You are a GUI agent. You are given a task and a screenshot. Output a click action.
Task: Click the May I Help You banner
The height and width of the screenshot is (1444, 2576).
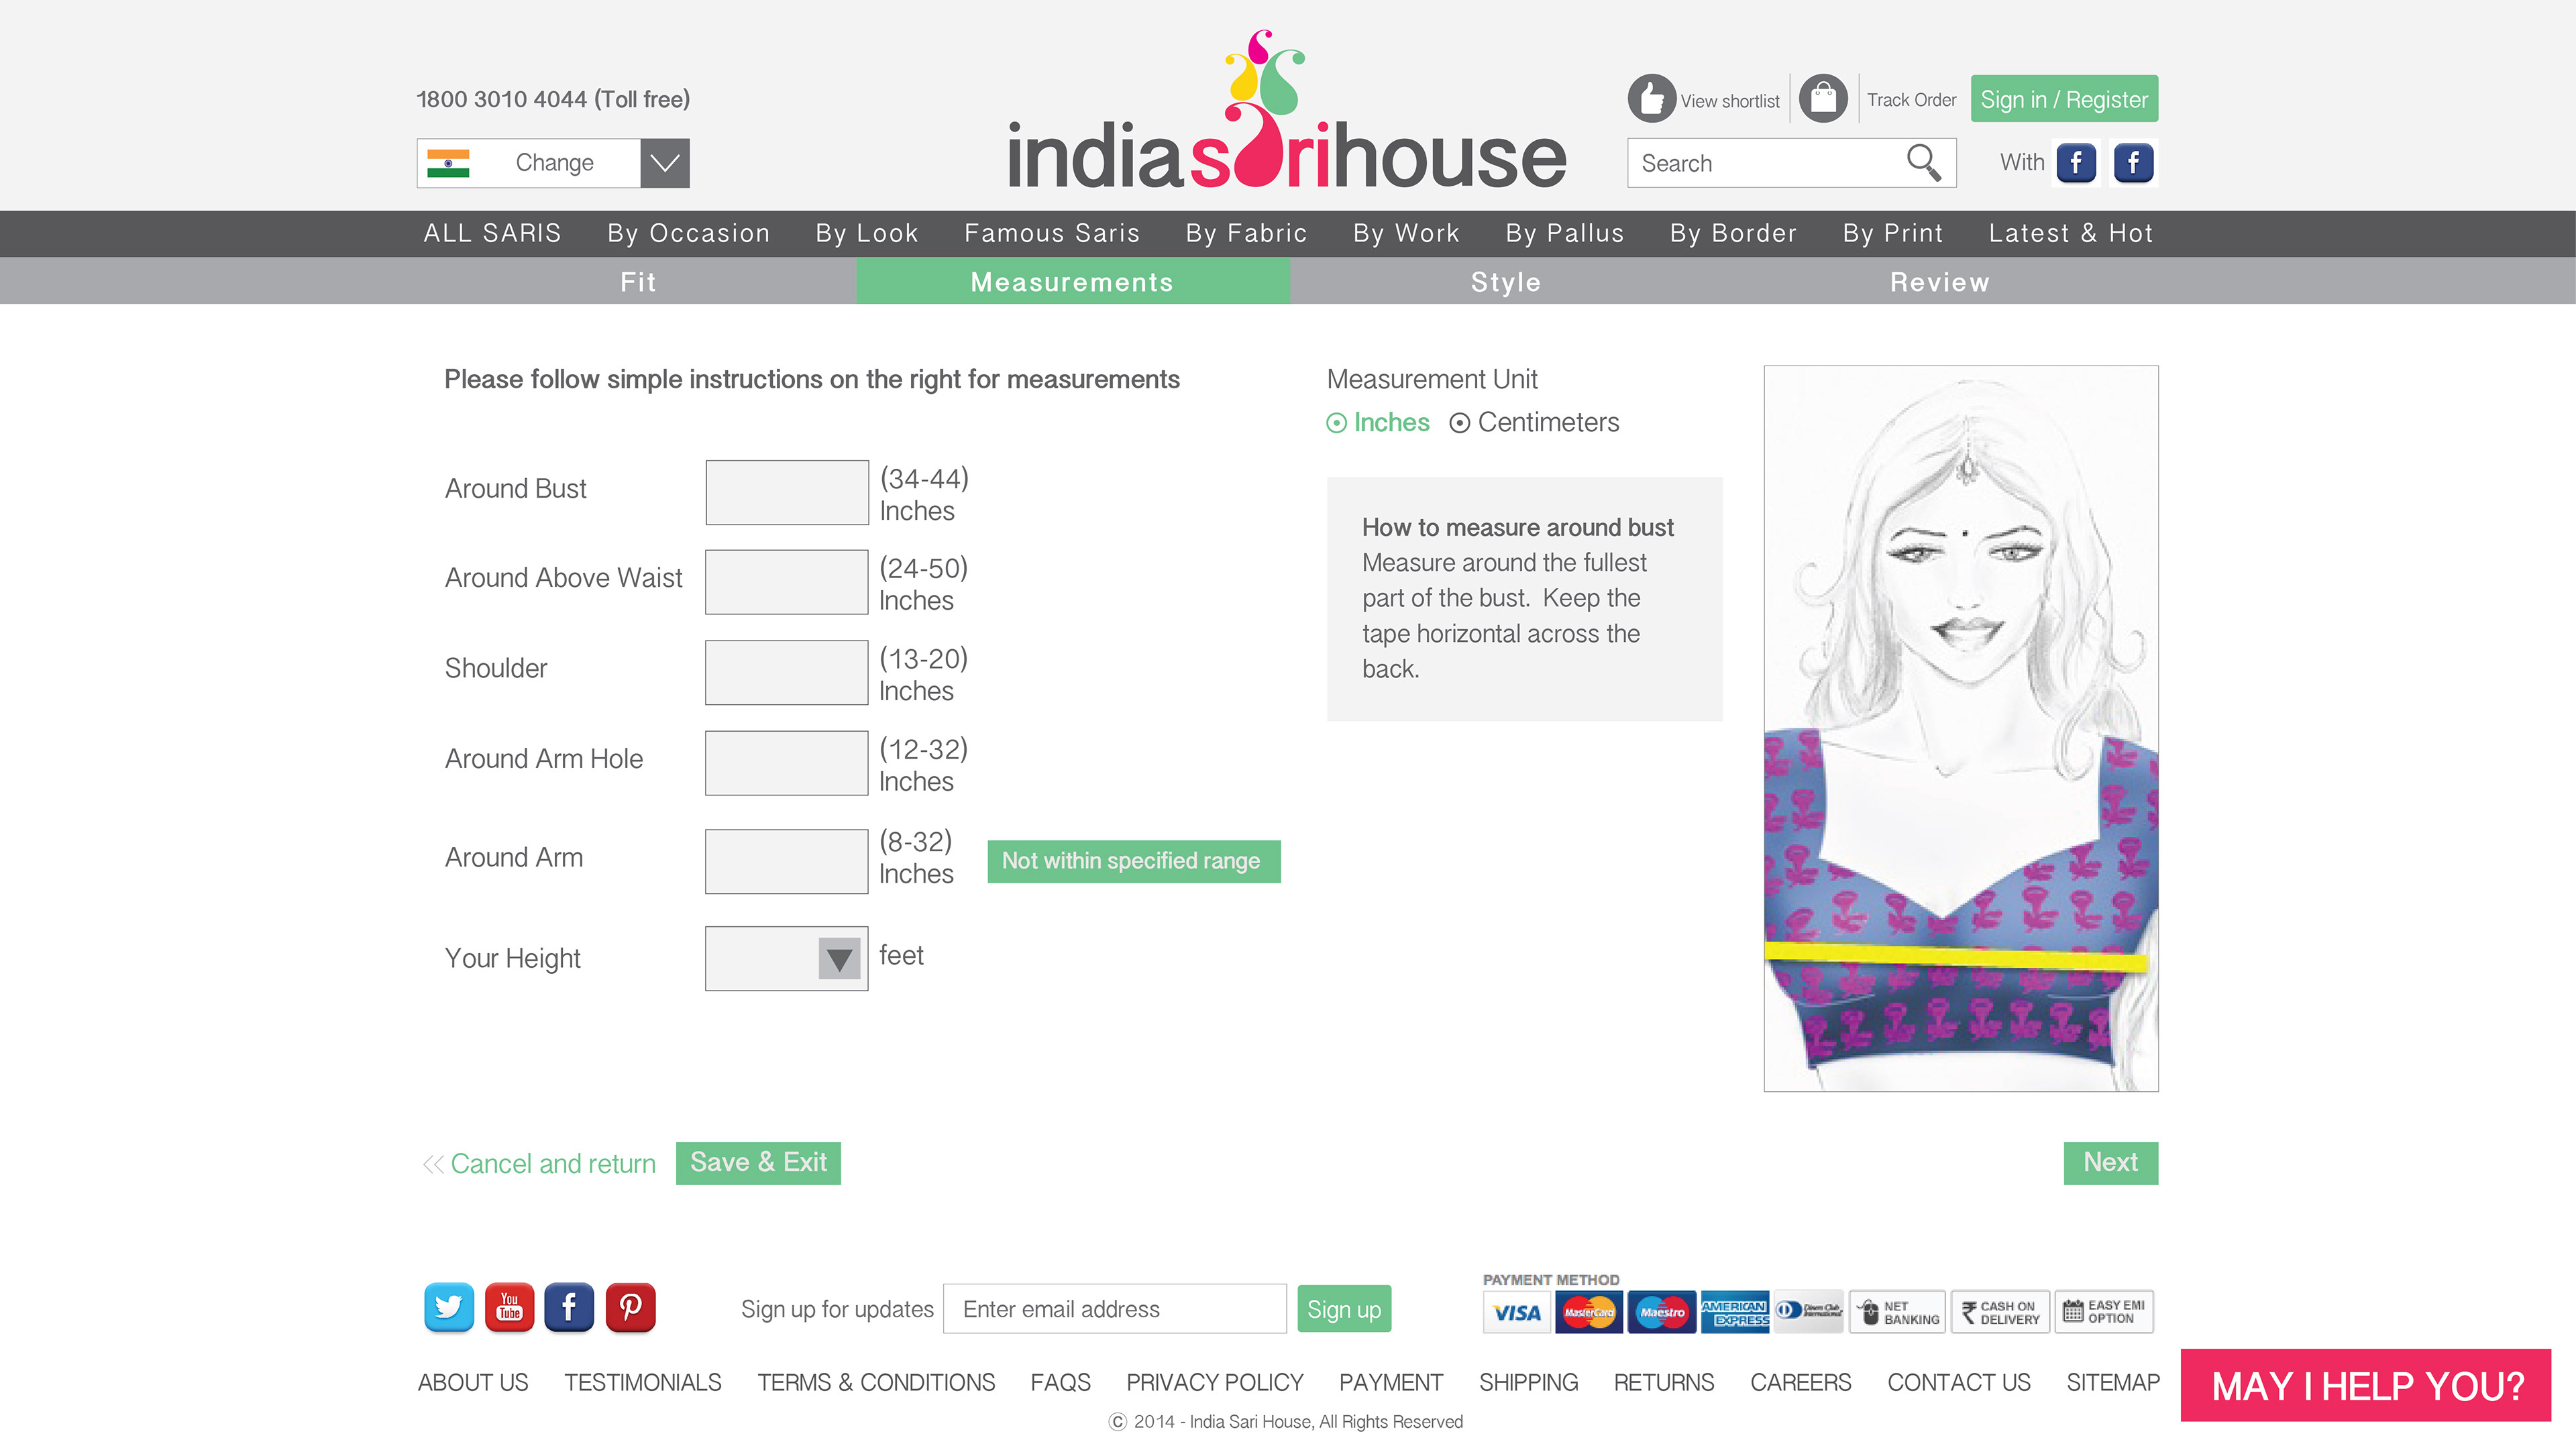click(x=2366, y=1386)
